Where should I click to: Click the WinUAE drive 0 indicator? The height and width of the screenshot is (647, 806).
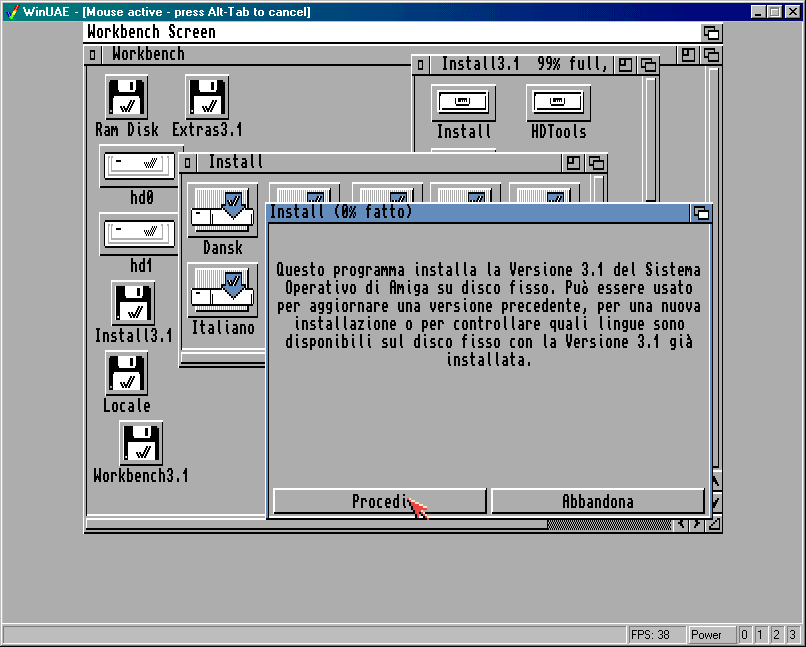[744, 635]
